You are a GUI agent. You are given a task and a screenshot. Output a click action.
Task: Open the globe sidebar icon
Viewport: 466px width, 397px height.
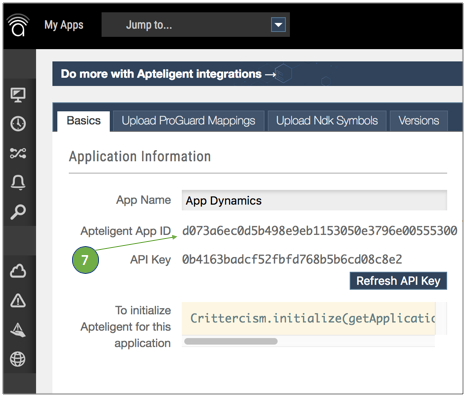pyautogui.click(x=18, y=359)
